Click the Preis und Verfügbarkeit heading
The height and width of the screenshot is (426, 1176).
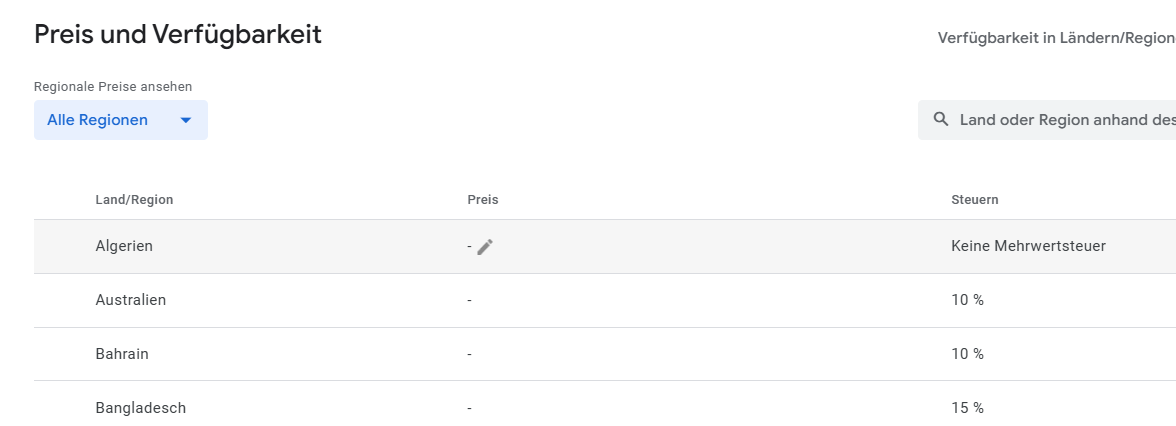(178, 35)
